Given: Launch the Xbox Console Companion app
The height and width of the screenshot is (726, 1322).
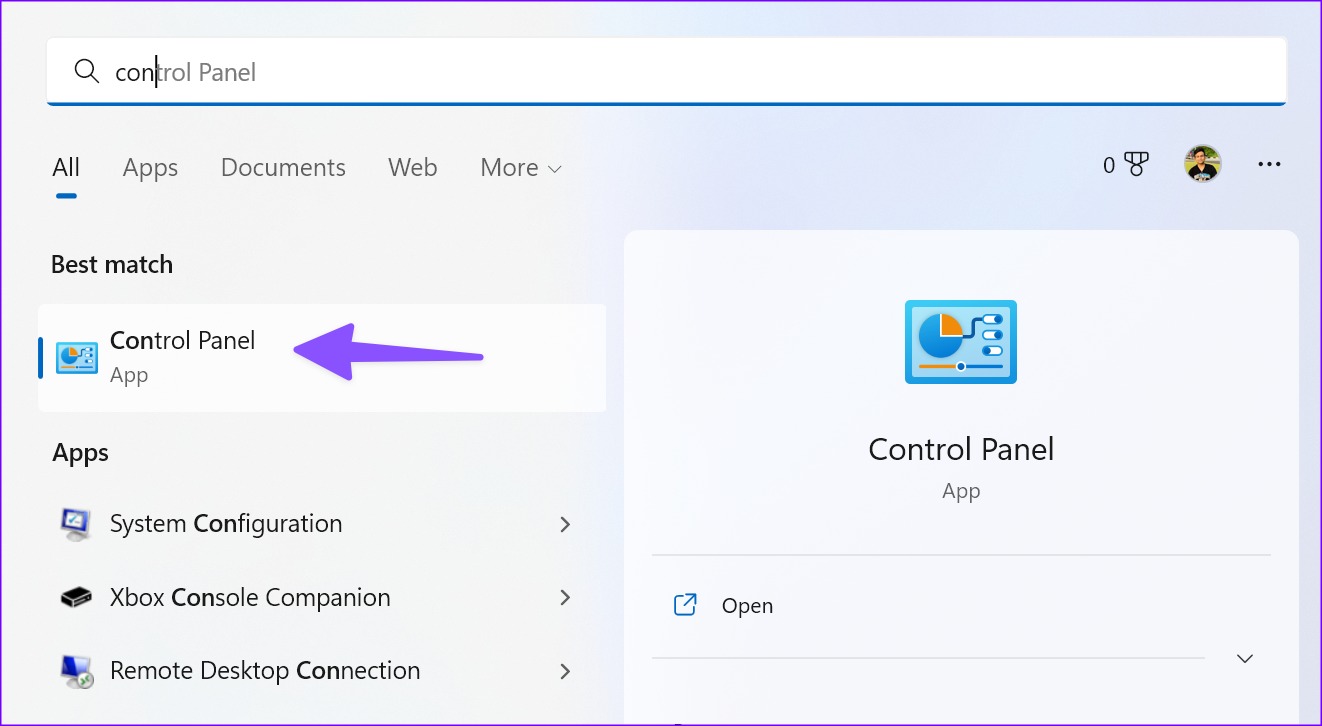Looking at the screenshot, I should tap(249, 597).
